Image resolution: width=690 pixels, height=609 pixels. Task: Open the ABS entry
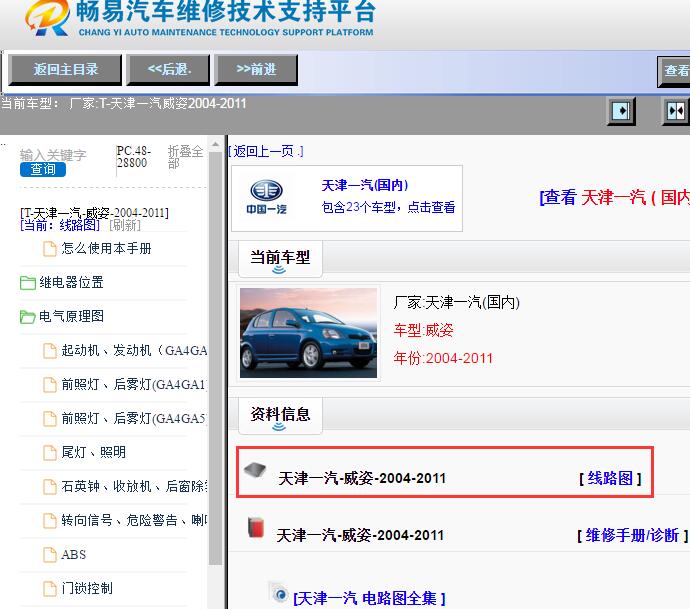tap(73, 554)
